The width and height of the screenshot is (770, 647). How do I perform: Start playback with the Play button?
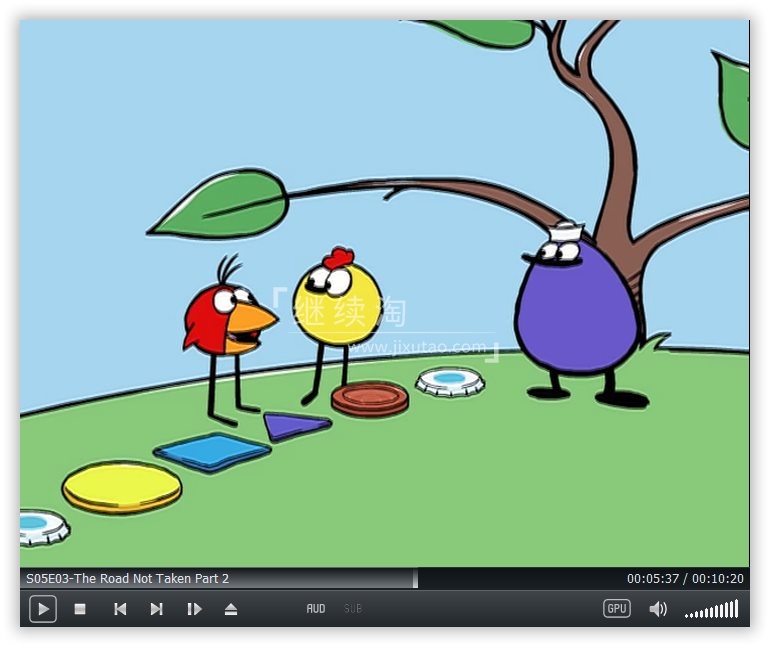coord(43,609)
